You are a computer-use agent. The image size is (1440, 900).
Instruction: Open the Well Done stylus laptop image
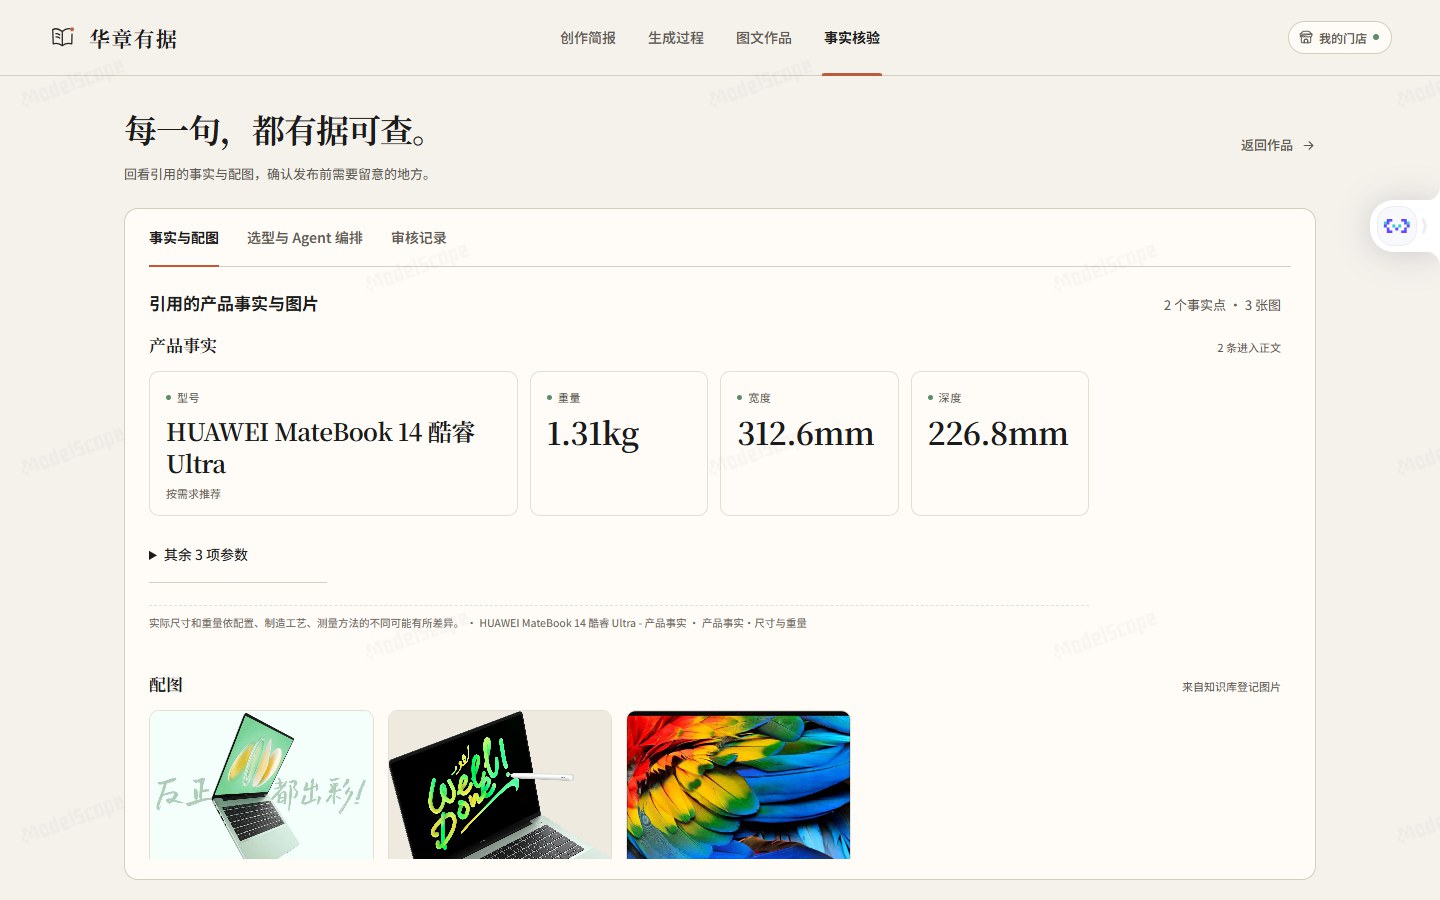tap(500, 785)
